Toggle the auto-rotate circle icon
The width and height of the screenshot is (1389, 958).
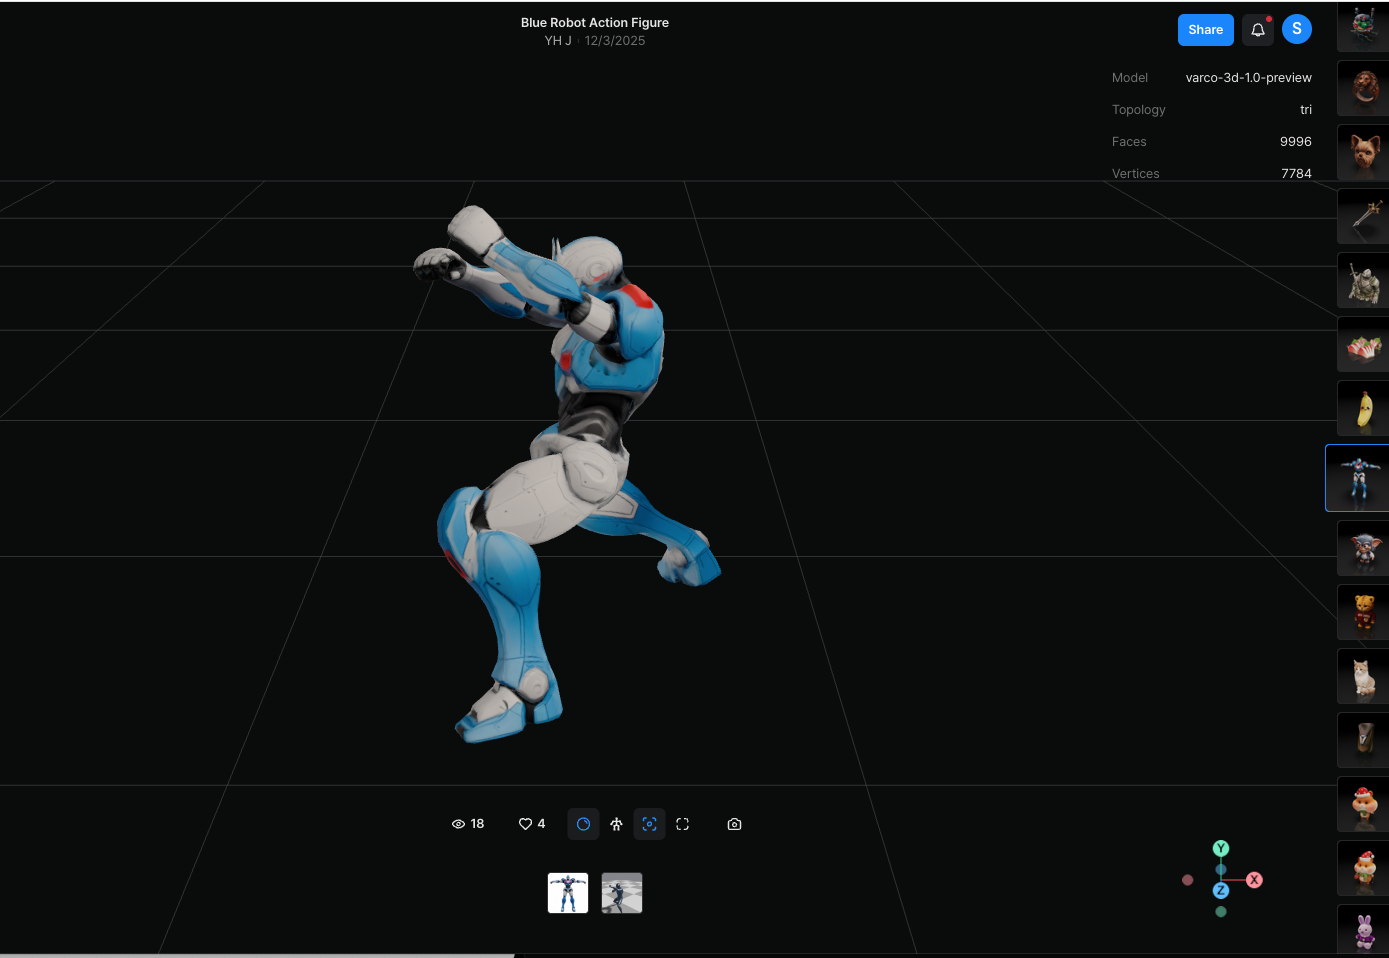tap(583, 824)
